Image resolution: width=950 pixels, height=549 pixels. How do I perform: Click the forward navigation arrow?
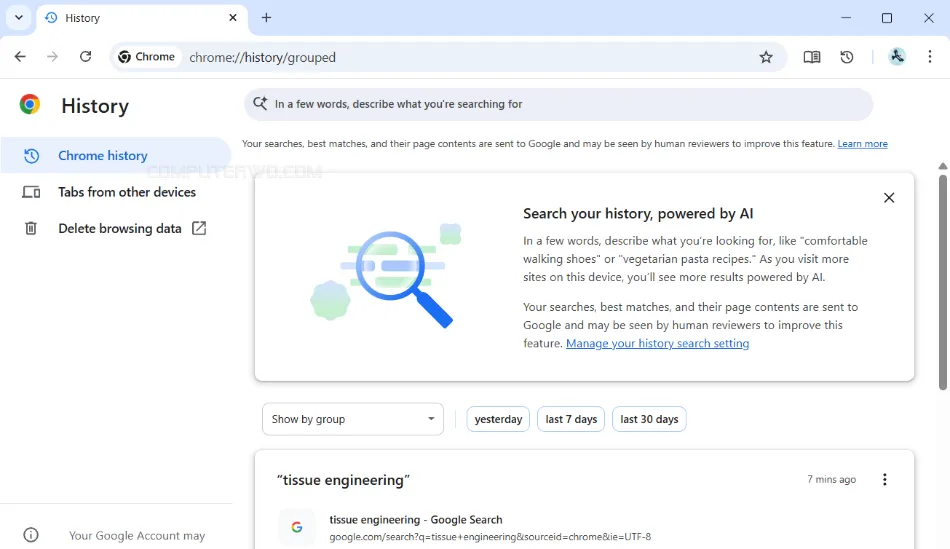(x=53, y=57)
